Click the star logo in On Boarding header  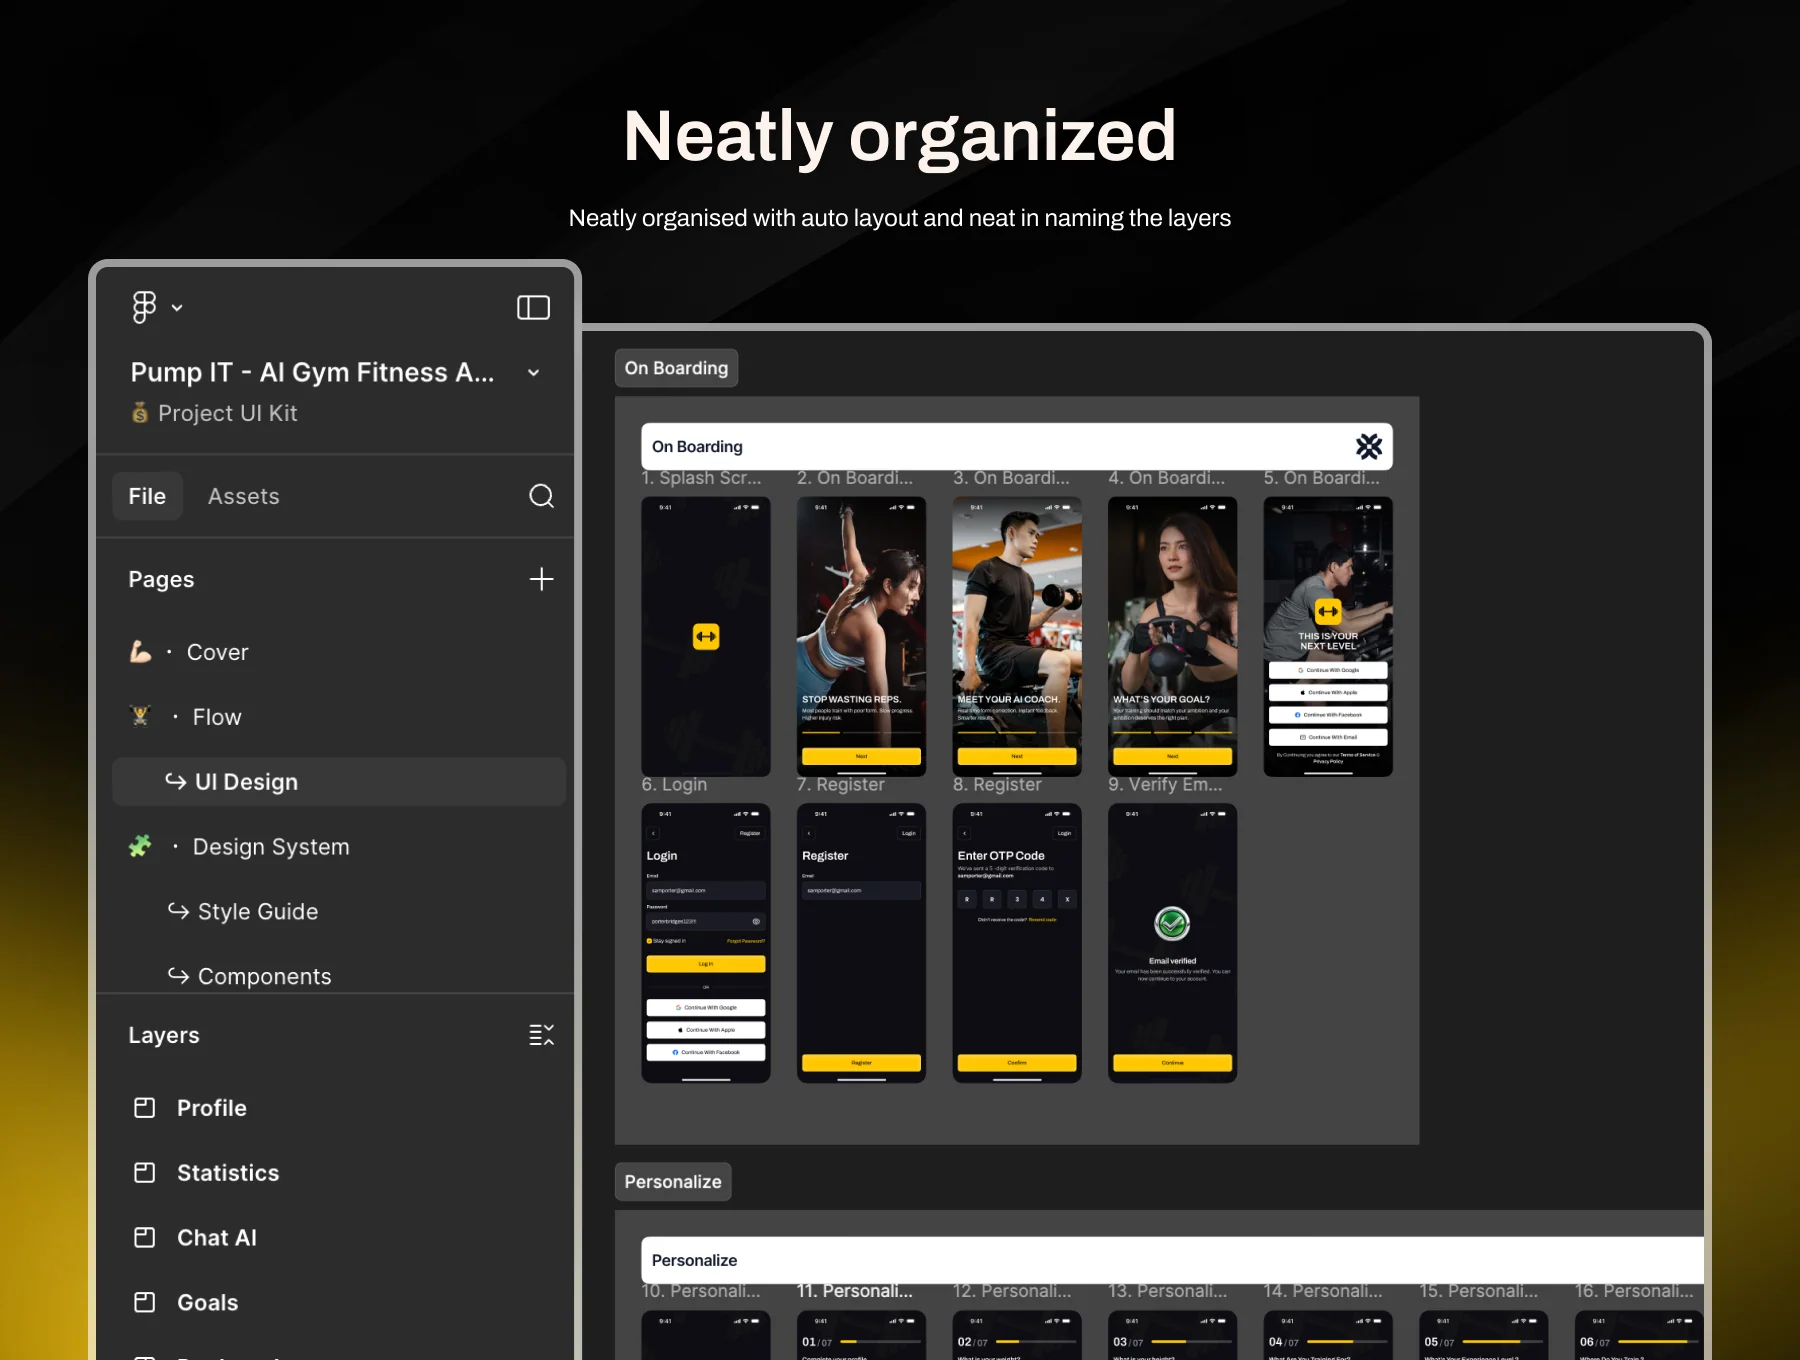(x=1369, y=446)
